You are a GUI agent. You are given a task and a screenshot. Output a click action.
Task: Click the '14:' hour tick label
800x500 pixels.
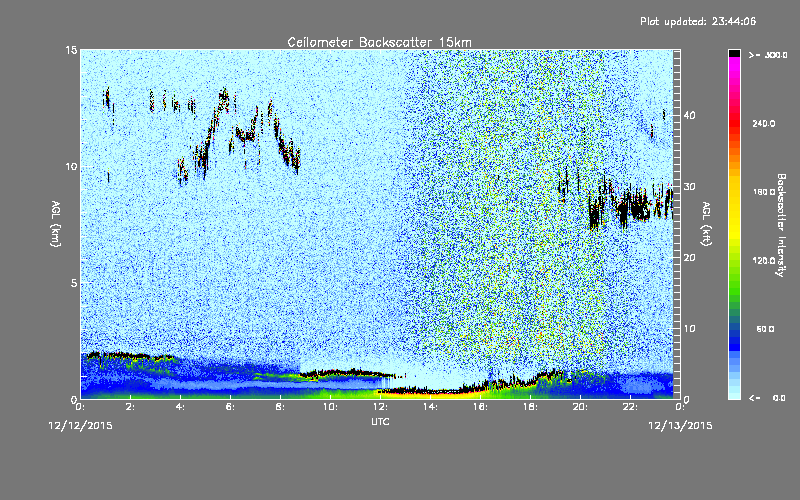[431, 407]
